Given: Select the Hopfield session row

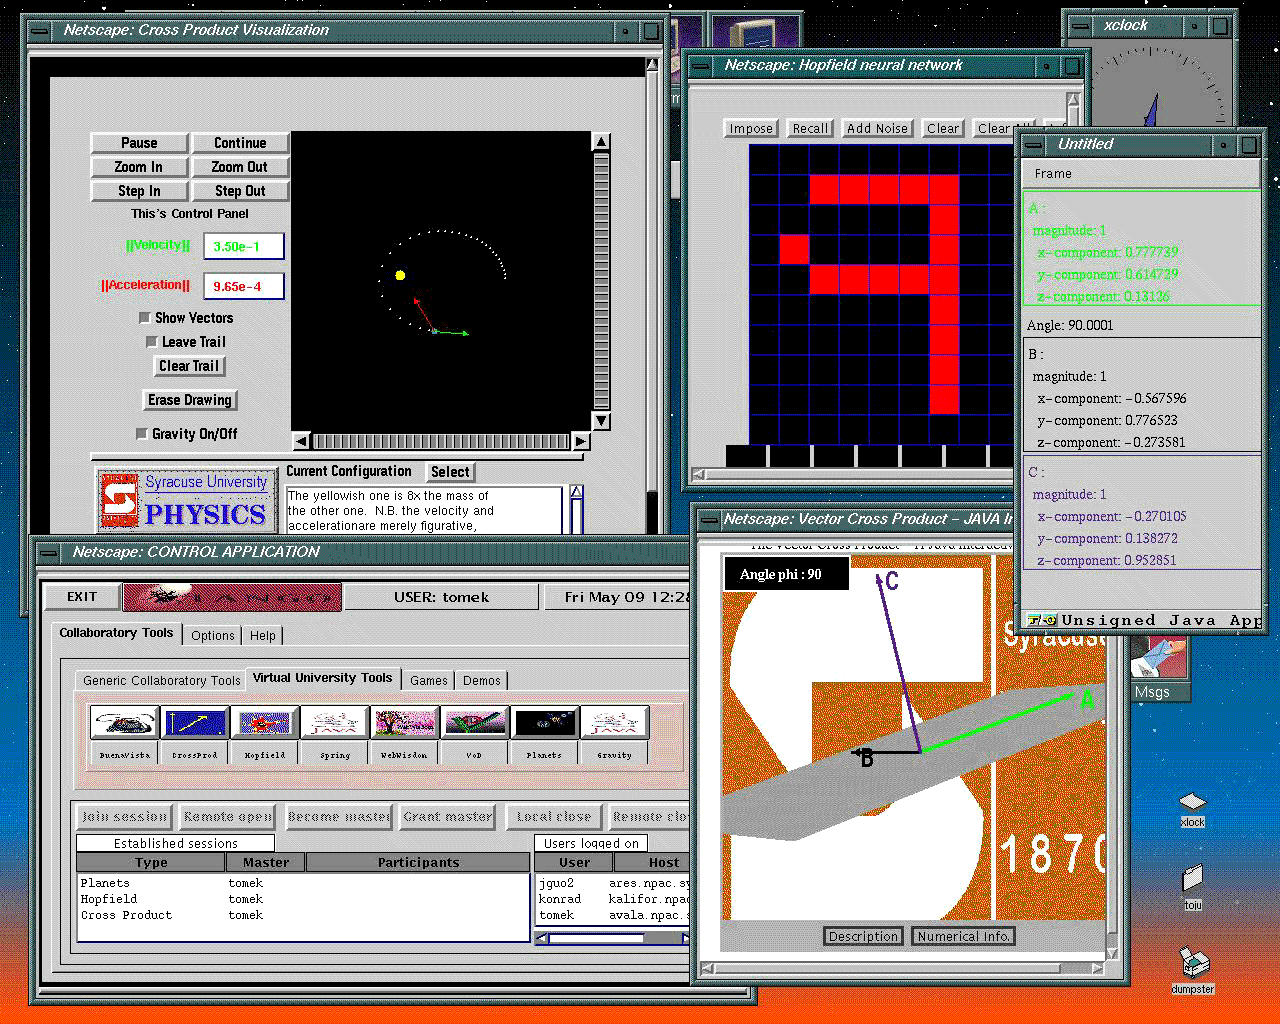Looking at the screenshot, I should point(303,899).
